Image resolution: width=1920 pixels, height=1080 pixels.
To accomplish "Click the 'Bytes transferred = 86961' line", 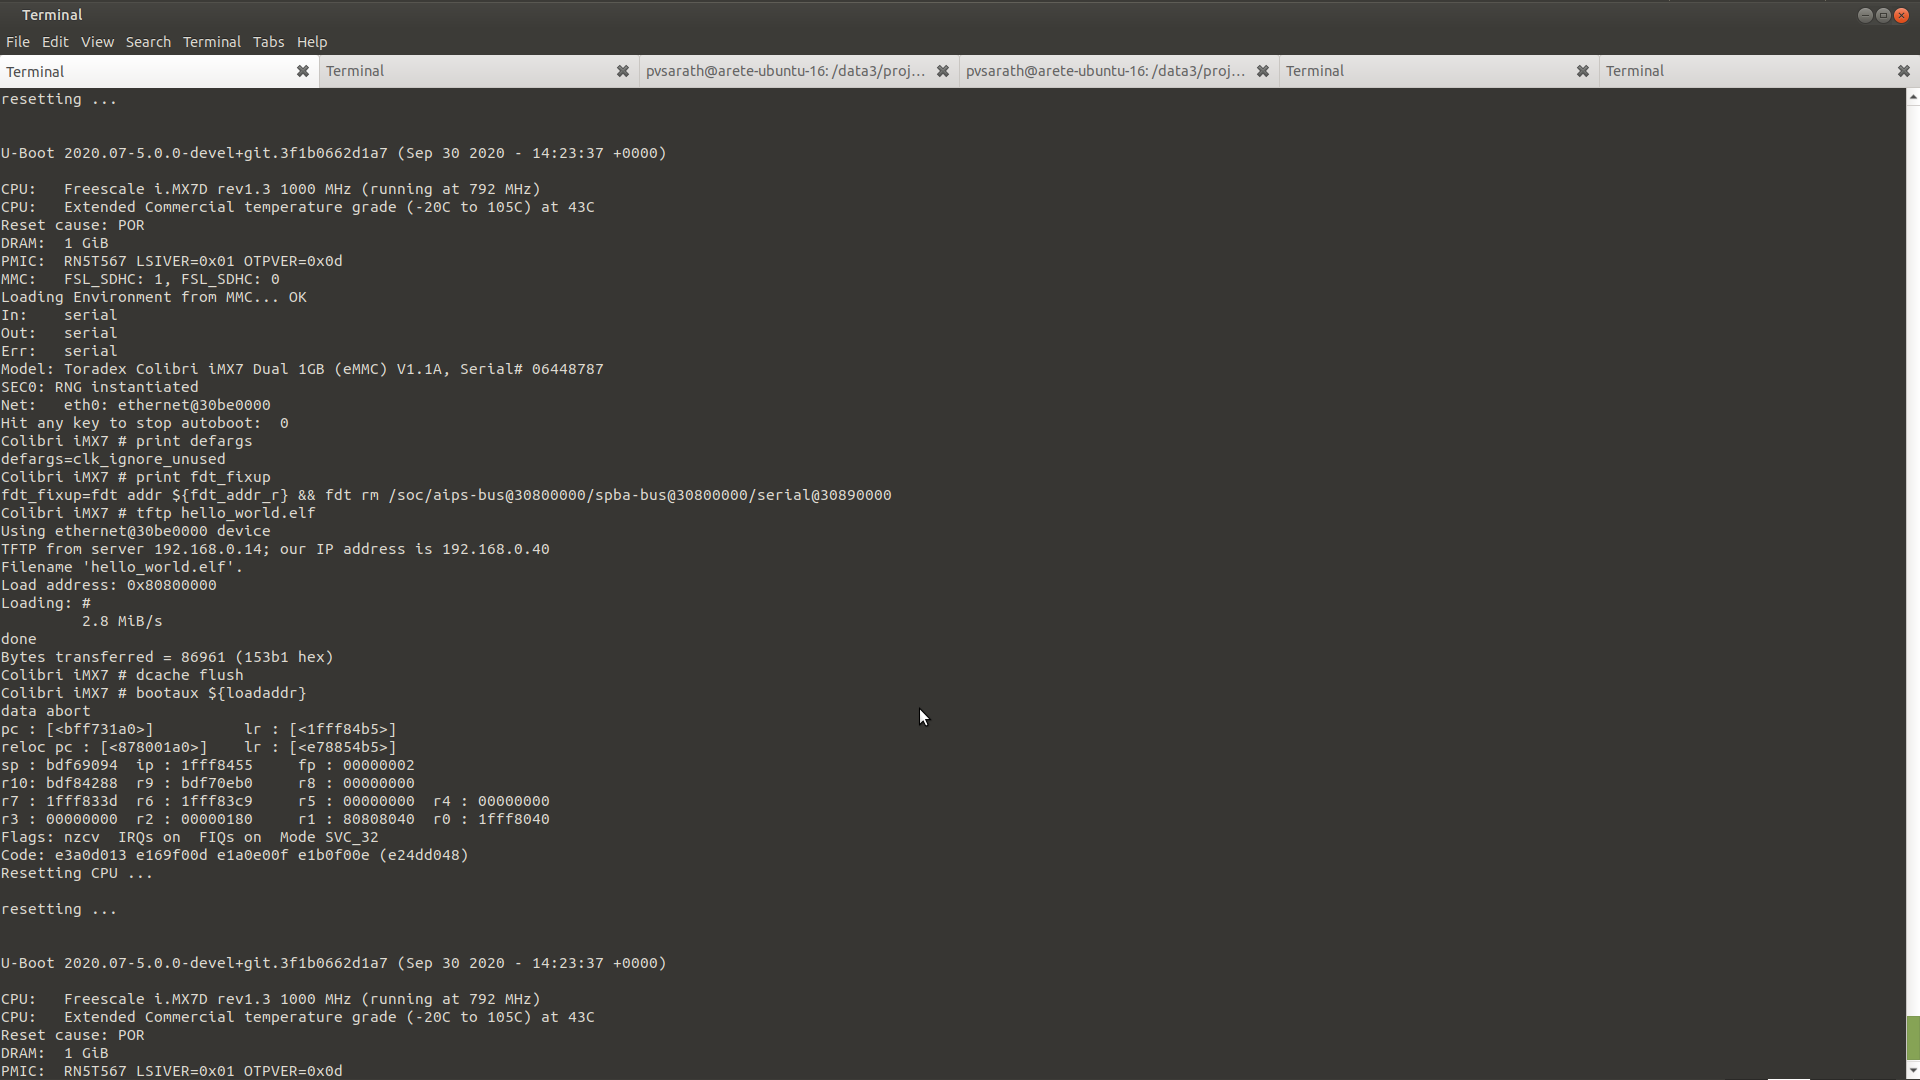I will [167, 657].
